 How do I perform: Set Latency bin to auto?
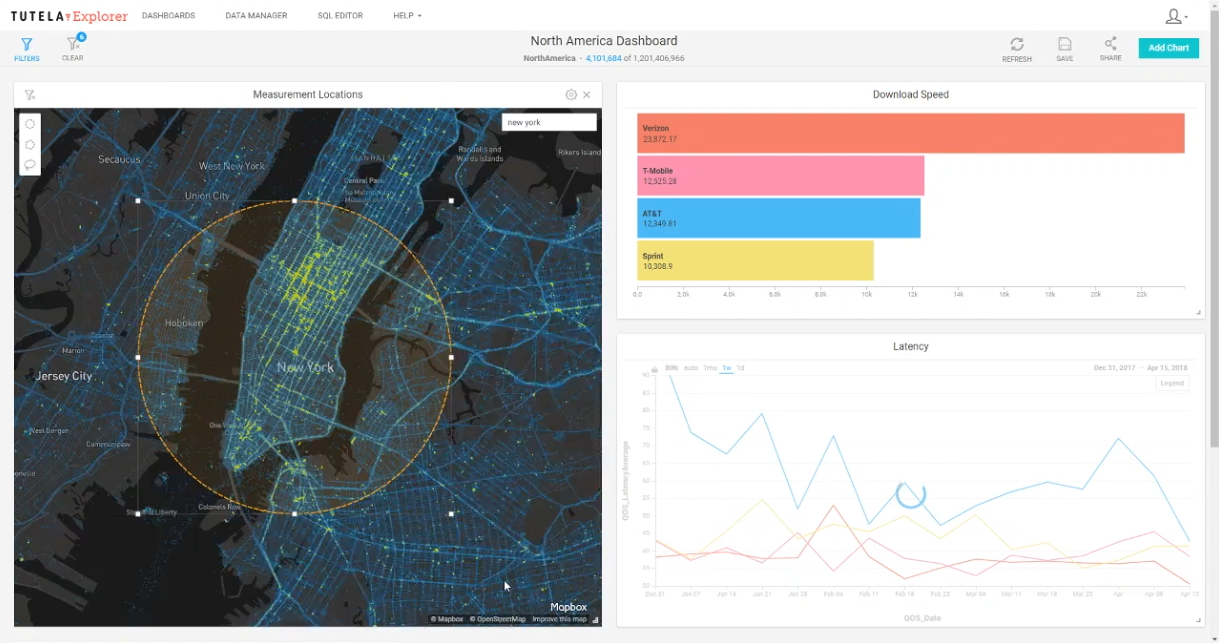pyautogui.click(x=691, y=368)
